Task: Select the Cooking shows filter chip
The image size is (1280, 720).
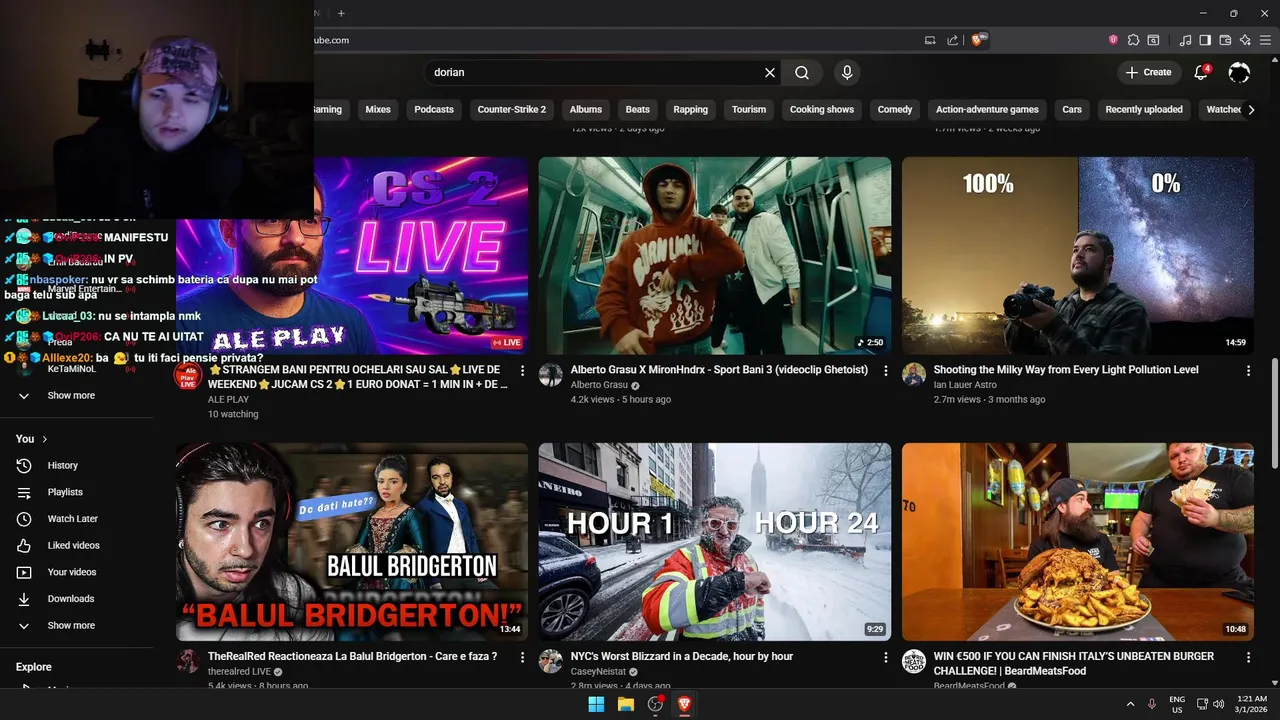Action: (x=822, y=110)
